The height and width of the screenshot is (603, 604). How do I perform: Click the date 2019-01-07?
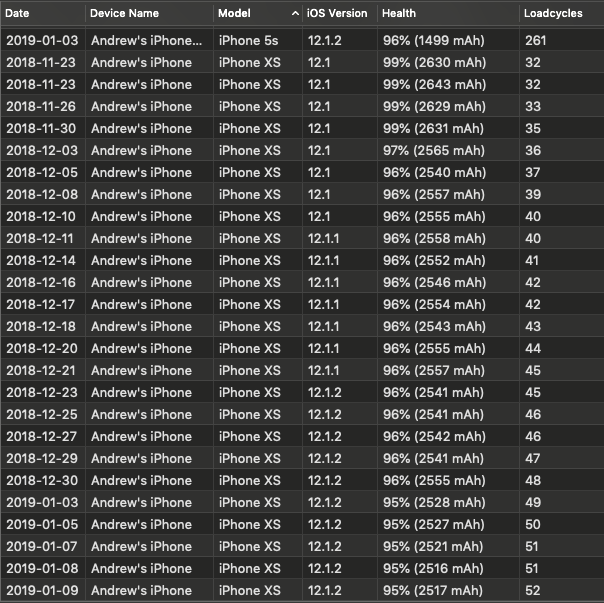click(42, 546)
